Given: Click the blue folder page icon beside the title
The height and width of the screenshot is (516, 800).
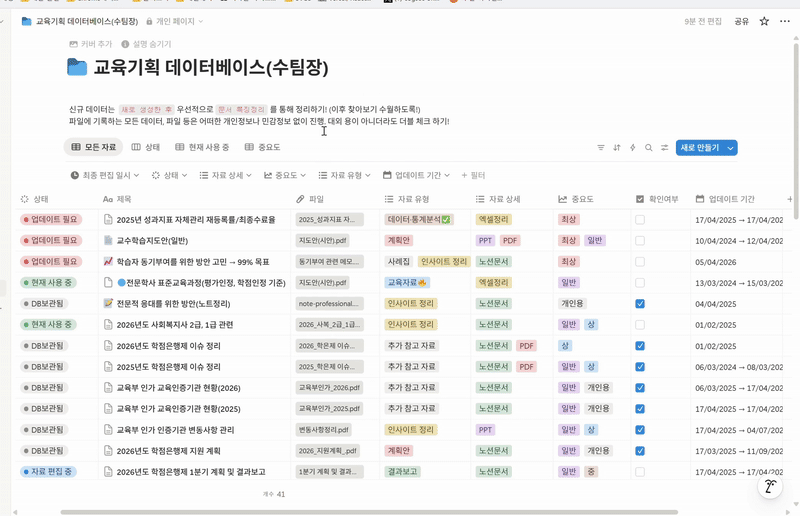Looking at the screenshot, I should pos(77,67).
